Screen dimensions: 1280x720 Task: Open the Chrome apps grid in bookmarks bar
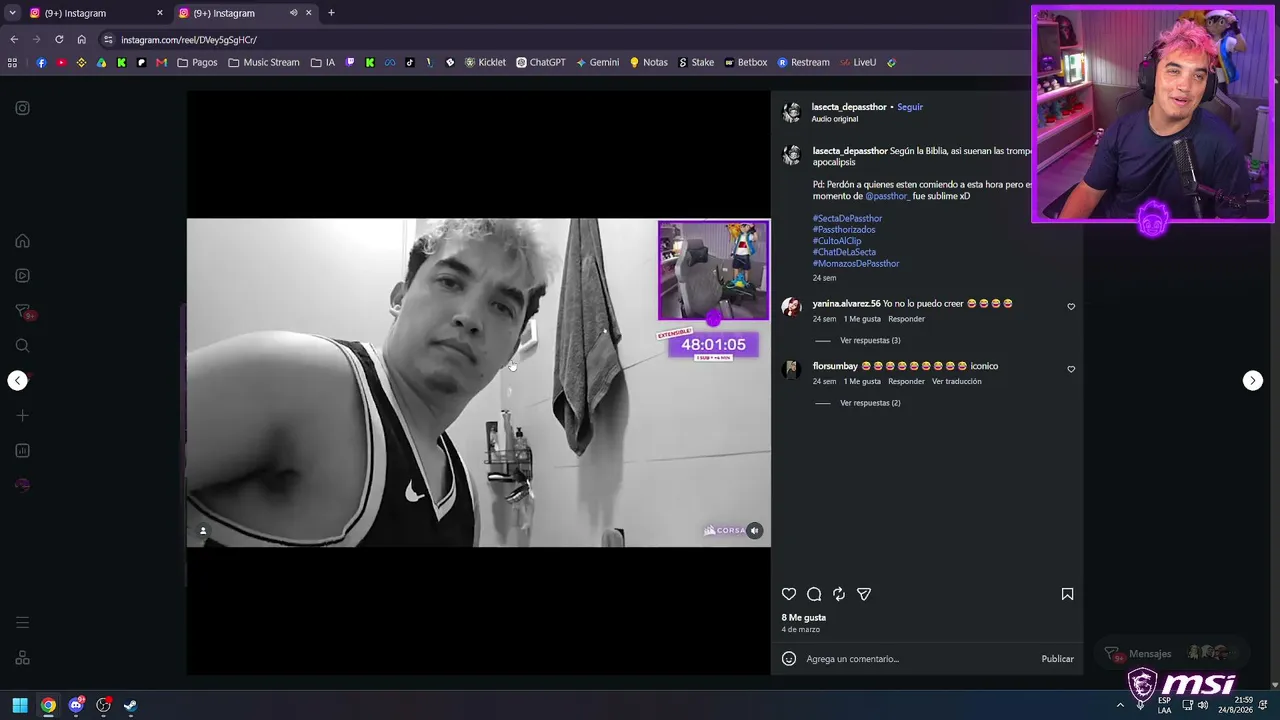[x=12, y=62]
